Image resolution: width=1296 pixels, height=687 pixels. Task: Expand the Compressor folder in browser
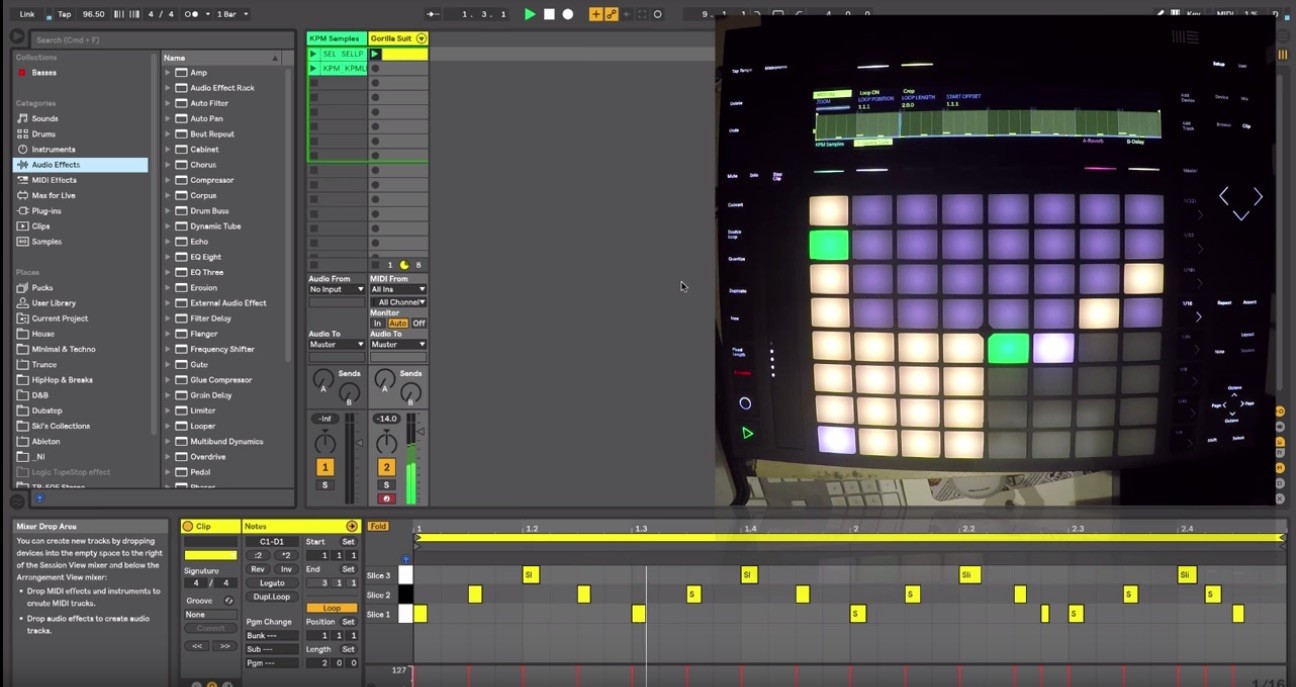click(168, 180)
